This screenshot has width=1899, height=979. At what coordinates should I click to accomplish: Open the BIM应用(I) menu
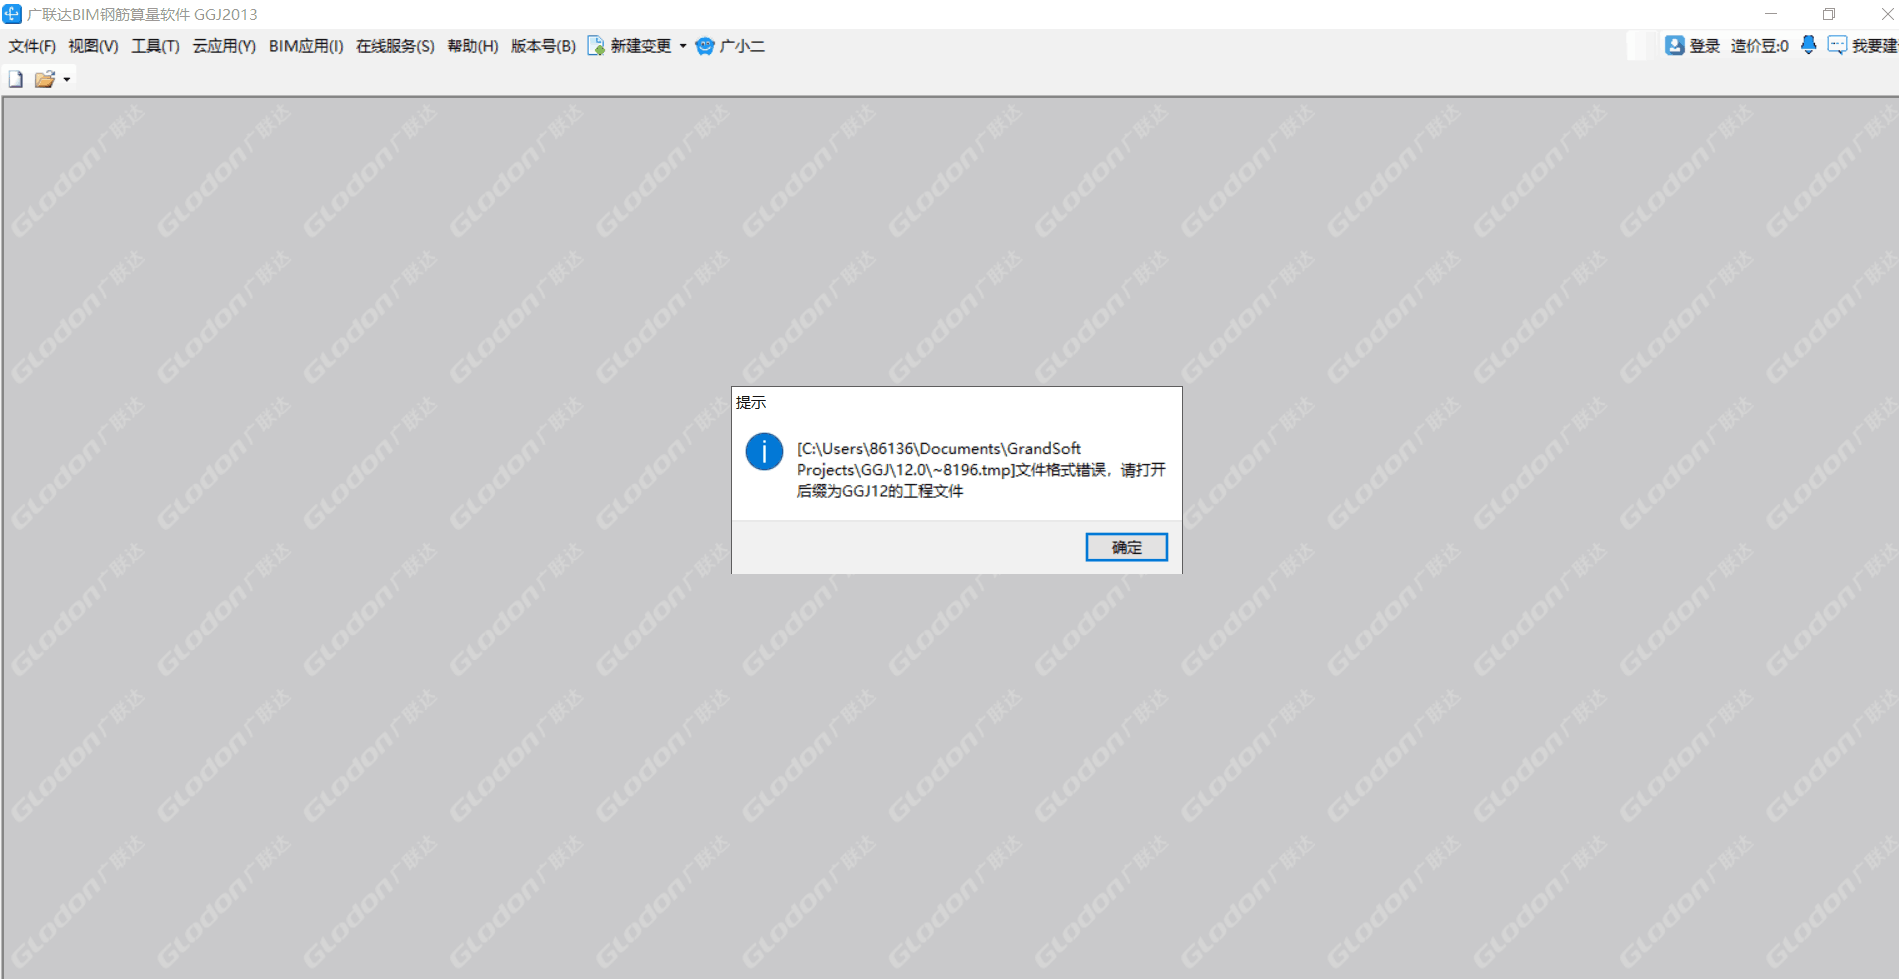(306, 46)
